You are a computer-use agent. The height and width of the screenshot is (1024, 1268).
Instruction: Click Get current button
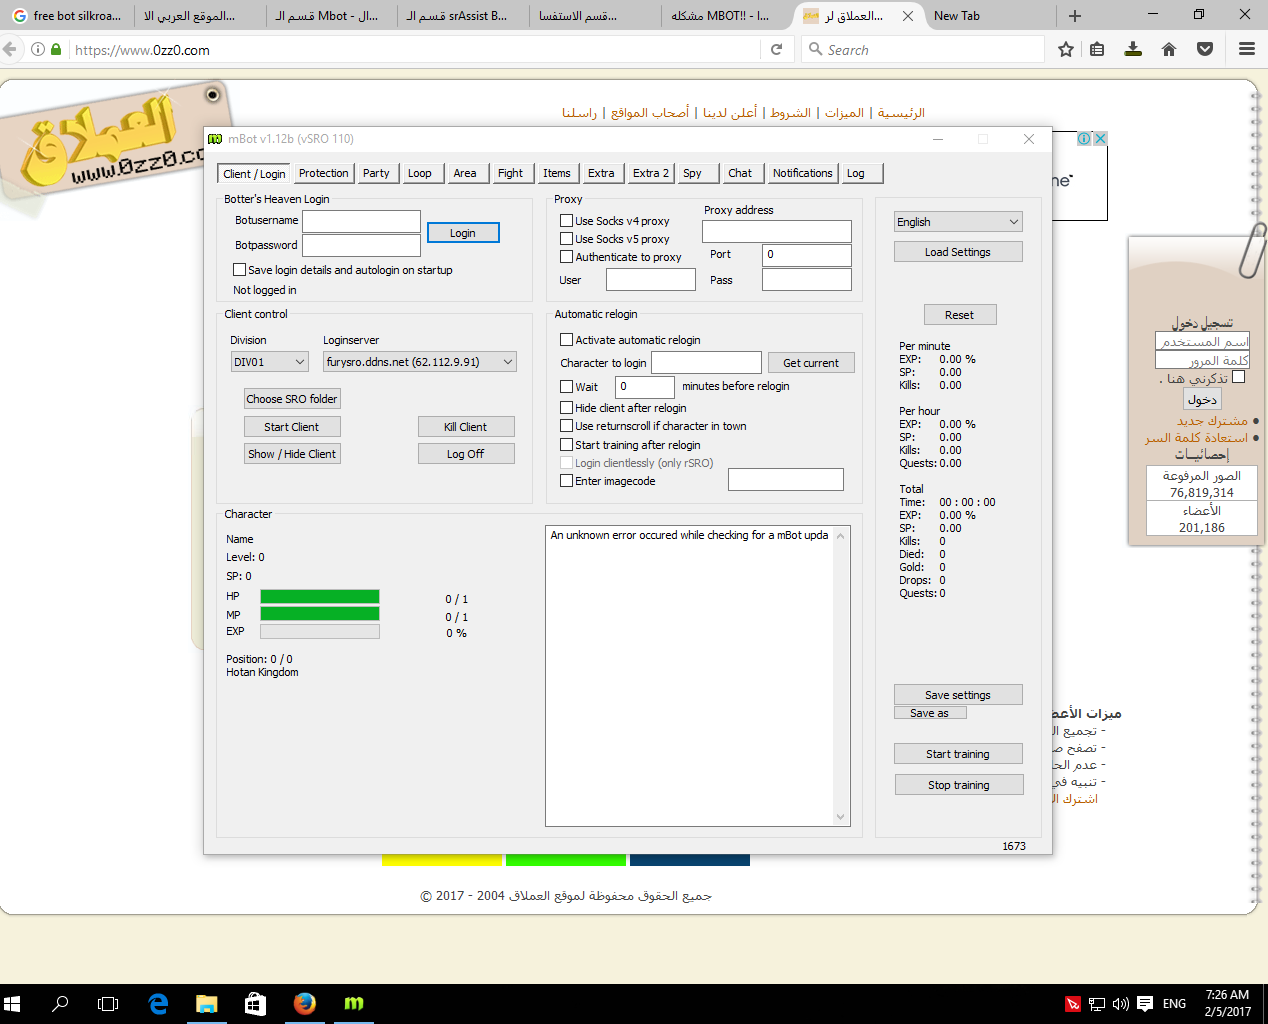811,363
